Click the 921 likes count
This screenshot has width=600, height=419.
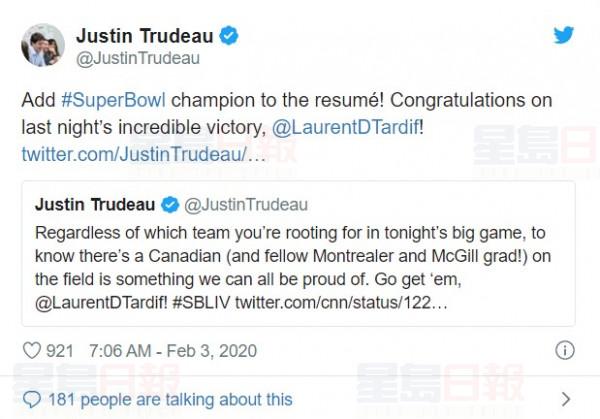pyautogui.click(x=61, y=351)
